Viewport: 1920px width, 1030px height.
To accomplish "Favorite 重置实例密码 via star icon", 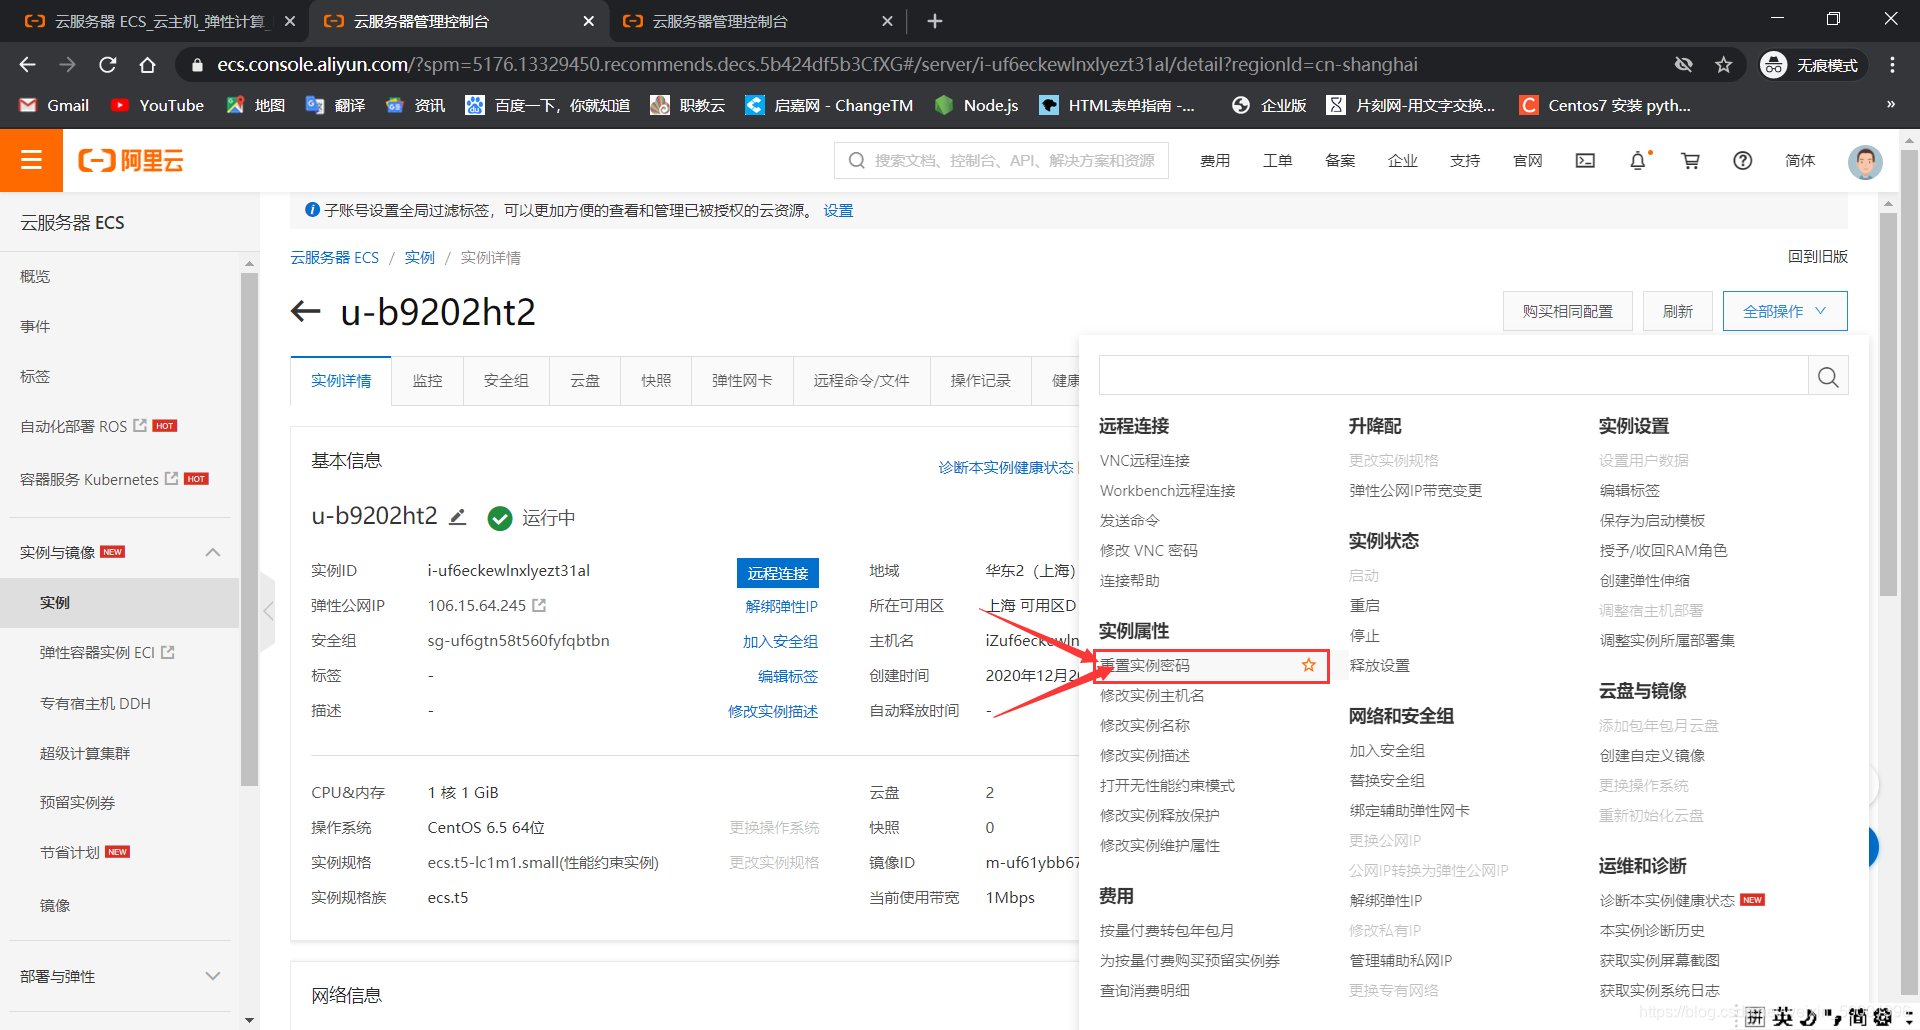I will pos(1308,664).
